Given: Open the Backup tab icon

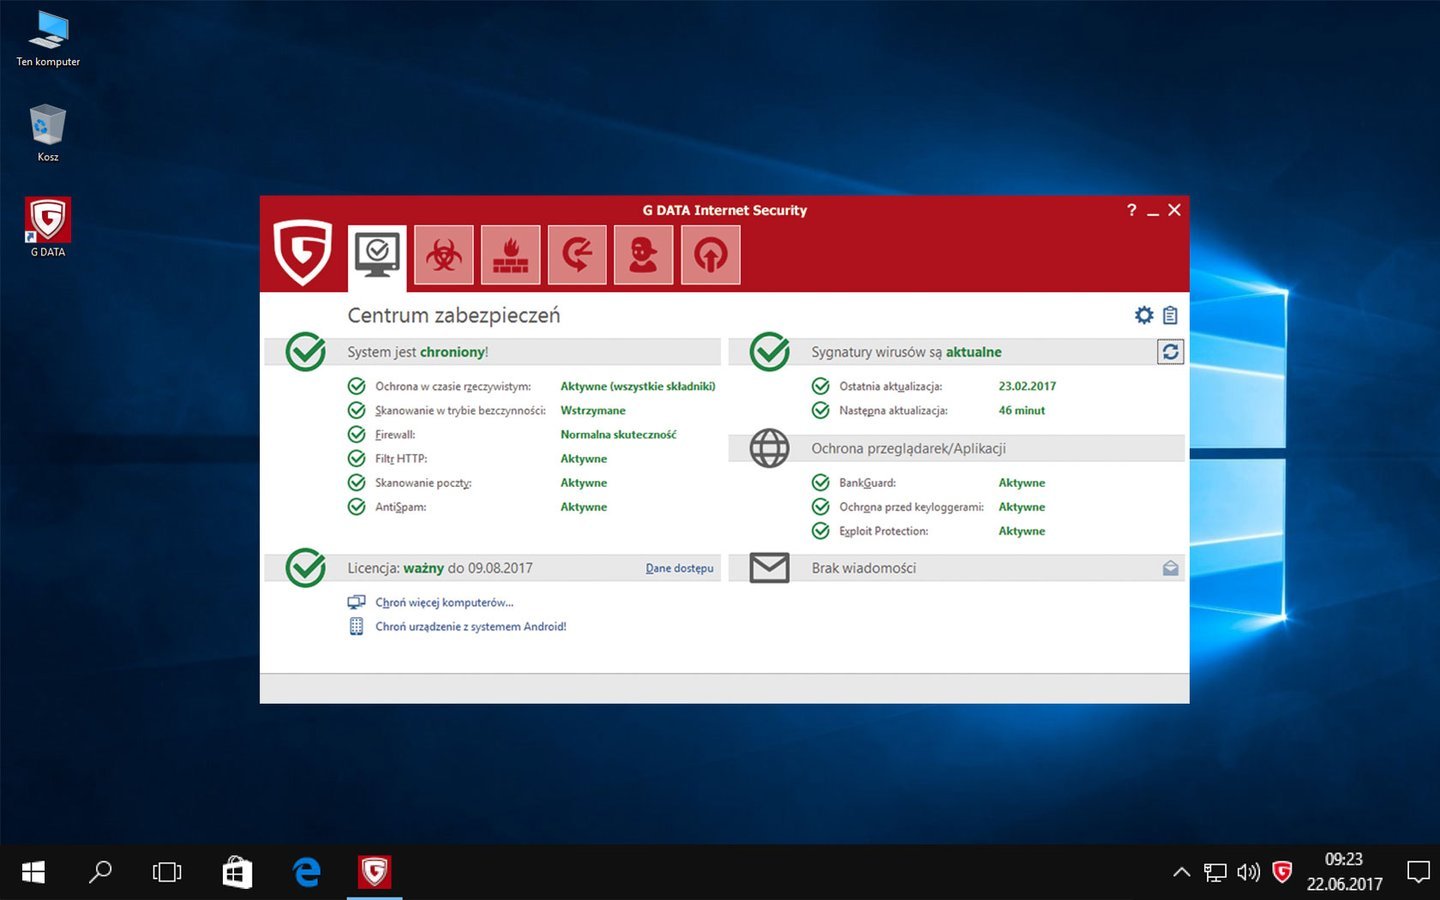Looking at the screenshot, I should (x=577, y=255).
